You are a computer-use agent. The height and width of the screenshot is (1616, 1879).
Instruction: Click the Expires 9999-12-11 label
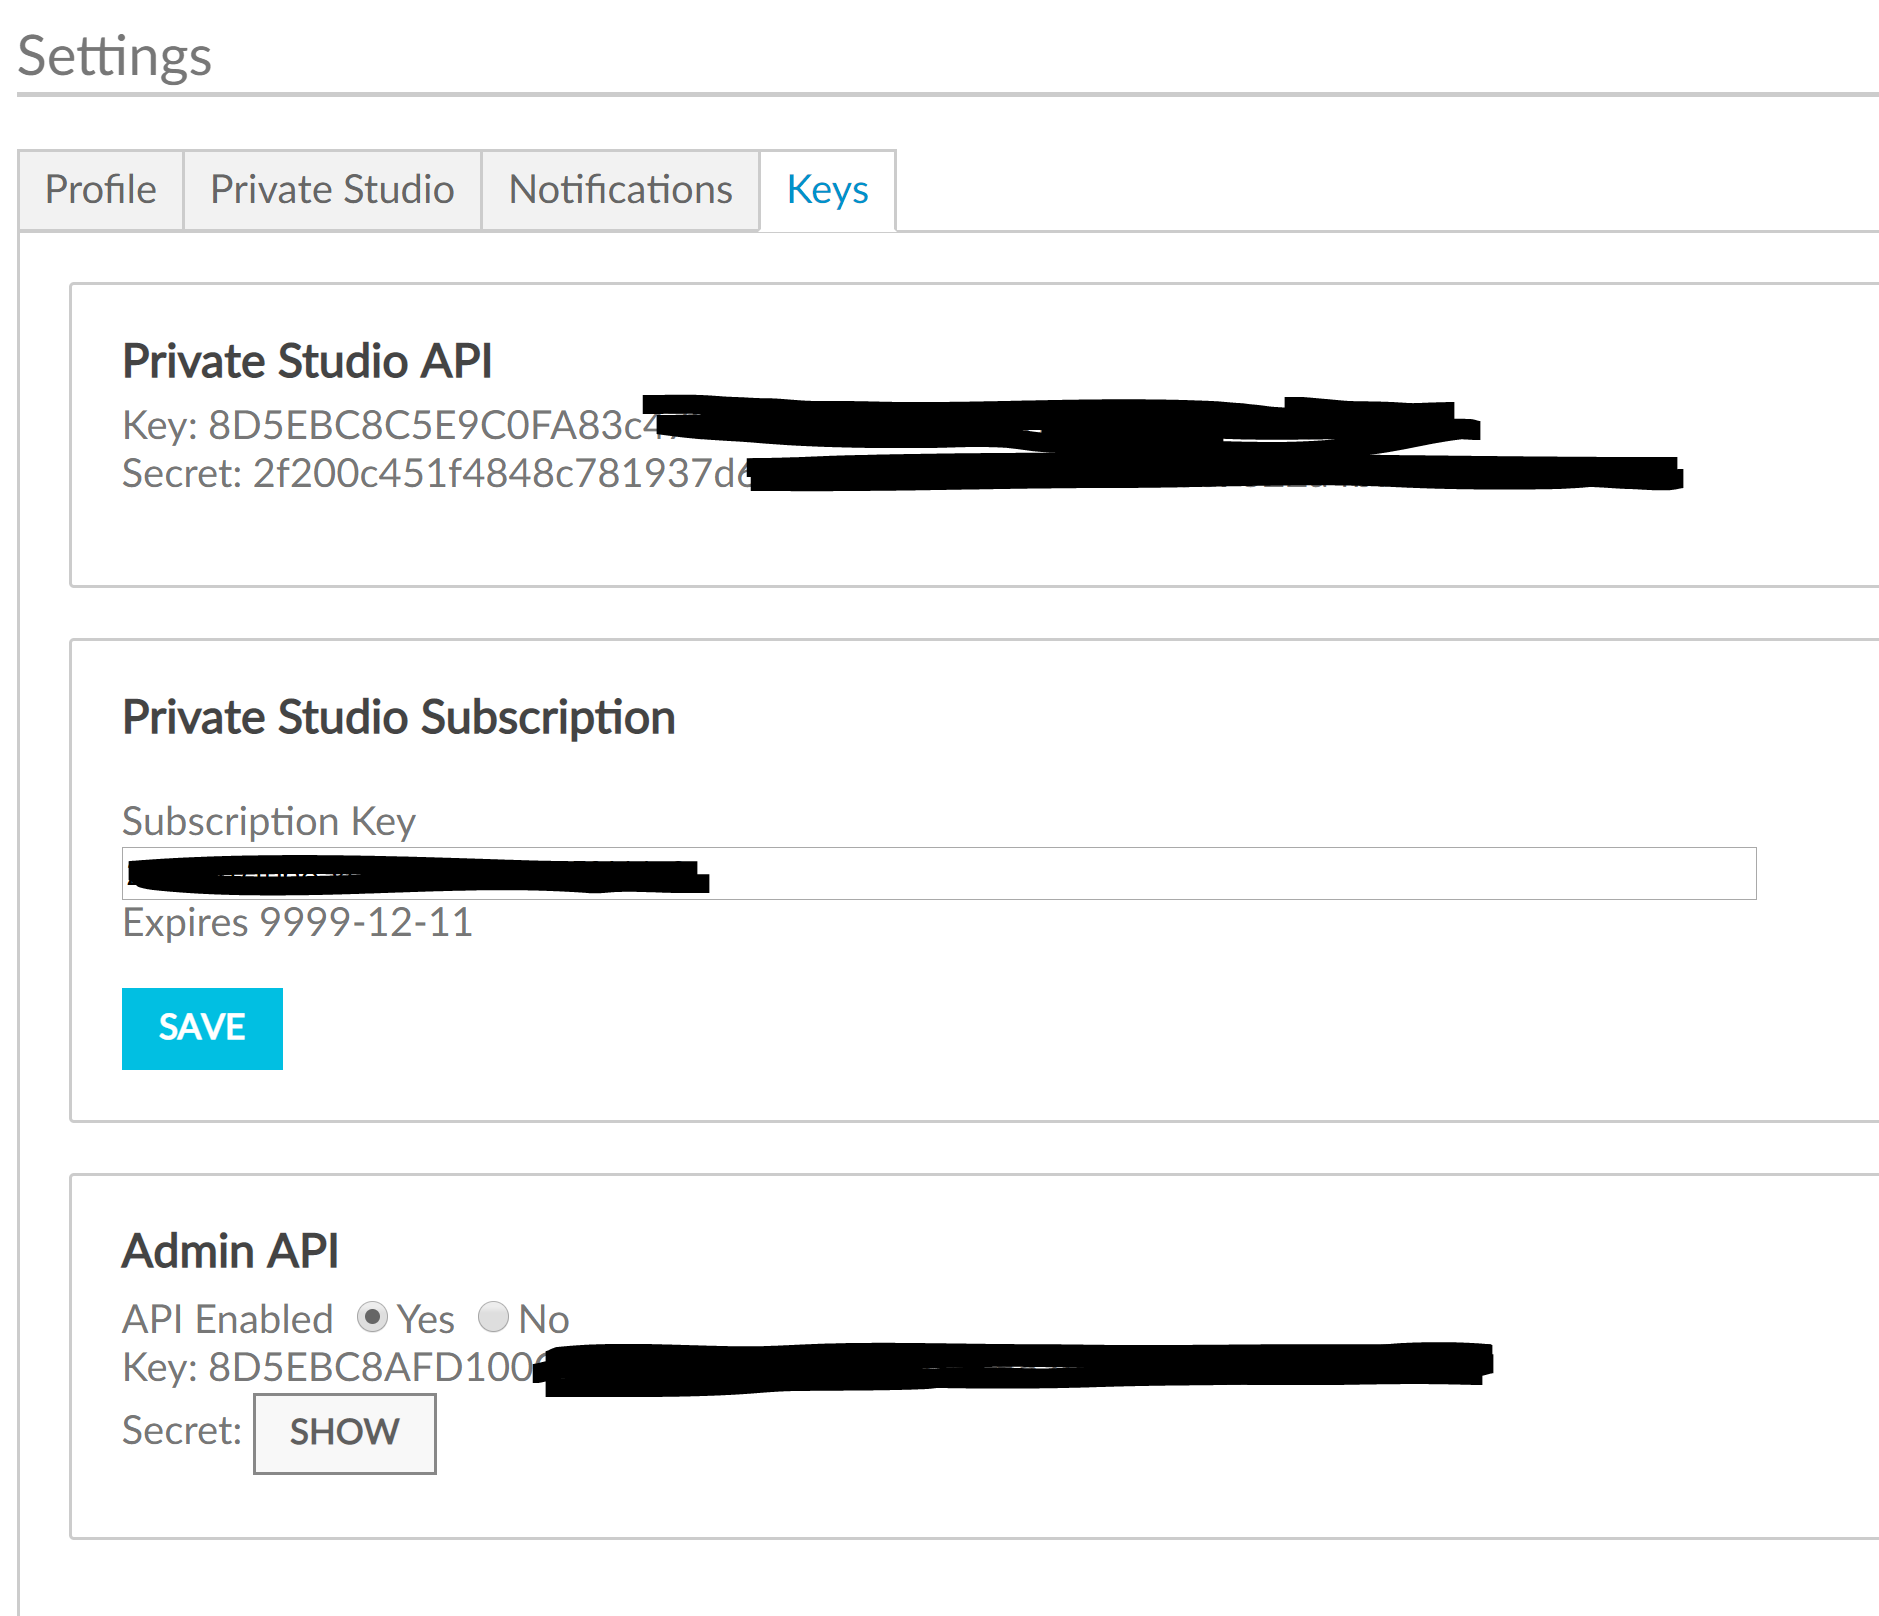click(296, 921)
